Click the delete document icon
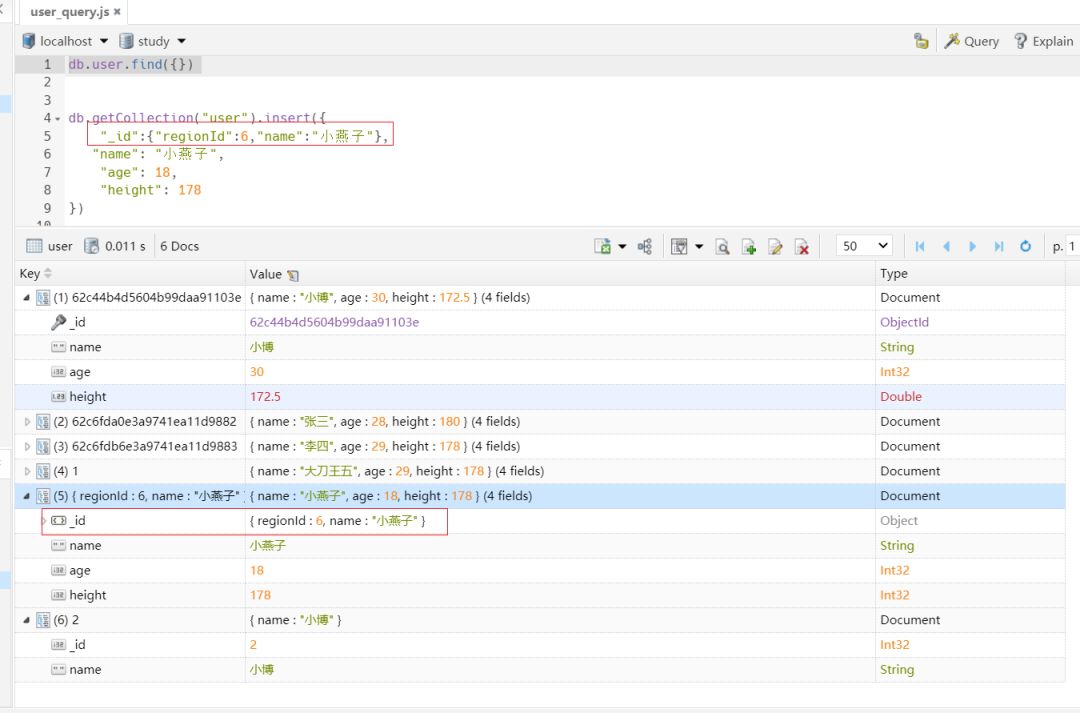 click(x=801, y=246)
